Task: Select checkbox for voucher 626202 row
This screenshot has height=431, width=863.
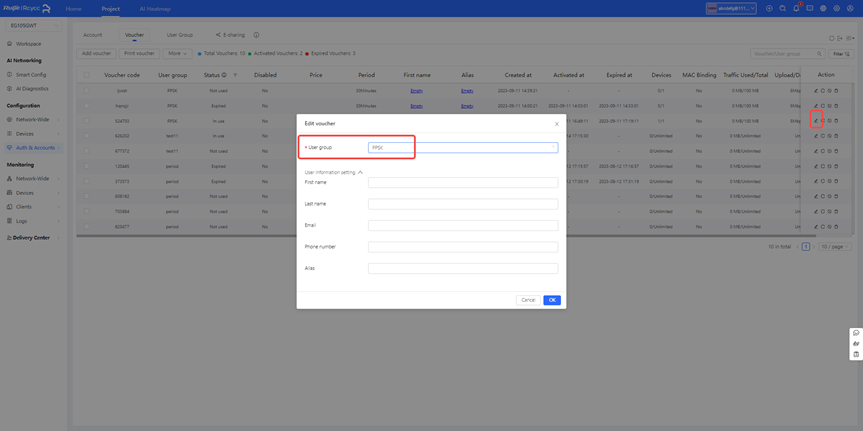Action: [x=87, y=136]
